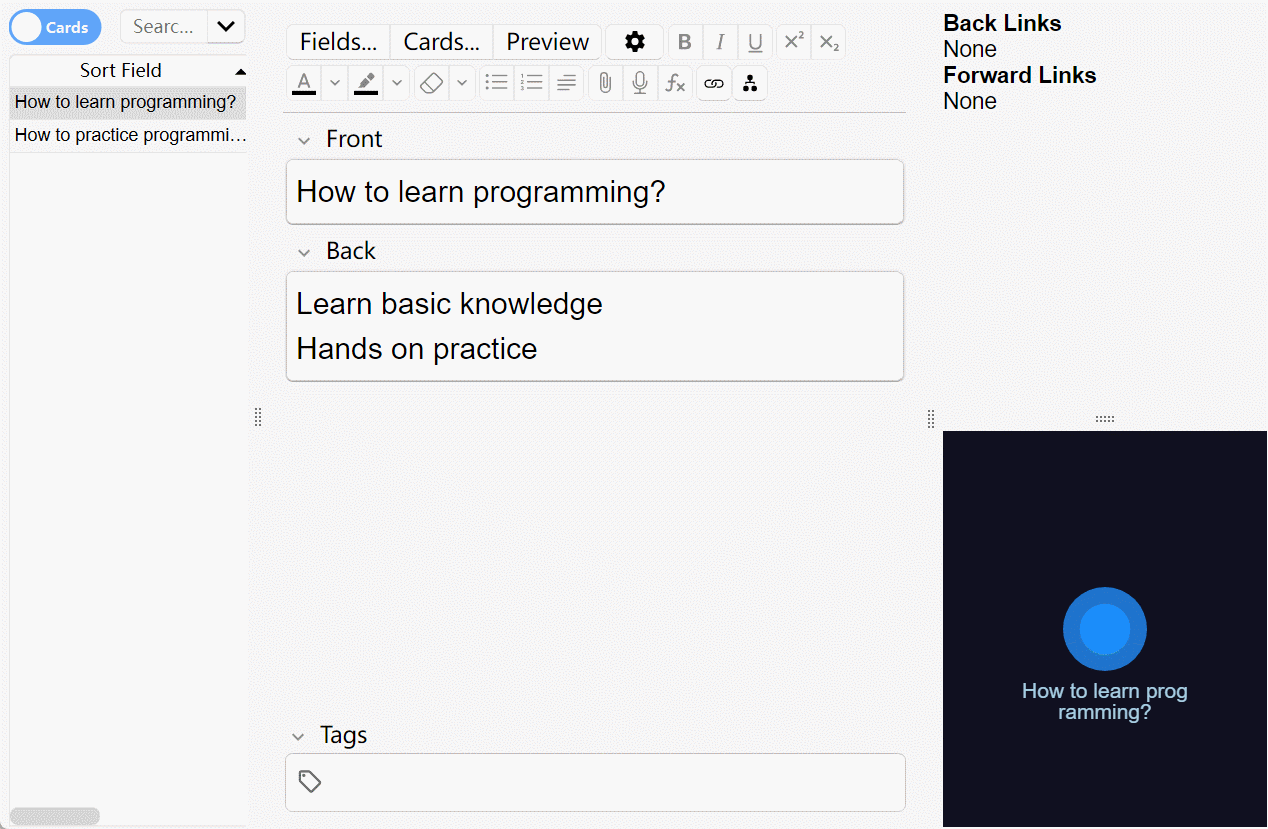Toggle italic formatting
This screenshot has height=829, width=1268.
tap(720, 42)
